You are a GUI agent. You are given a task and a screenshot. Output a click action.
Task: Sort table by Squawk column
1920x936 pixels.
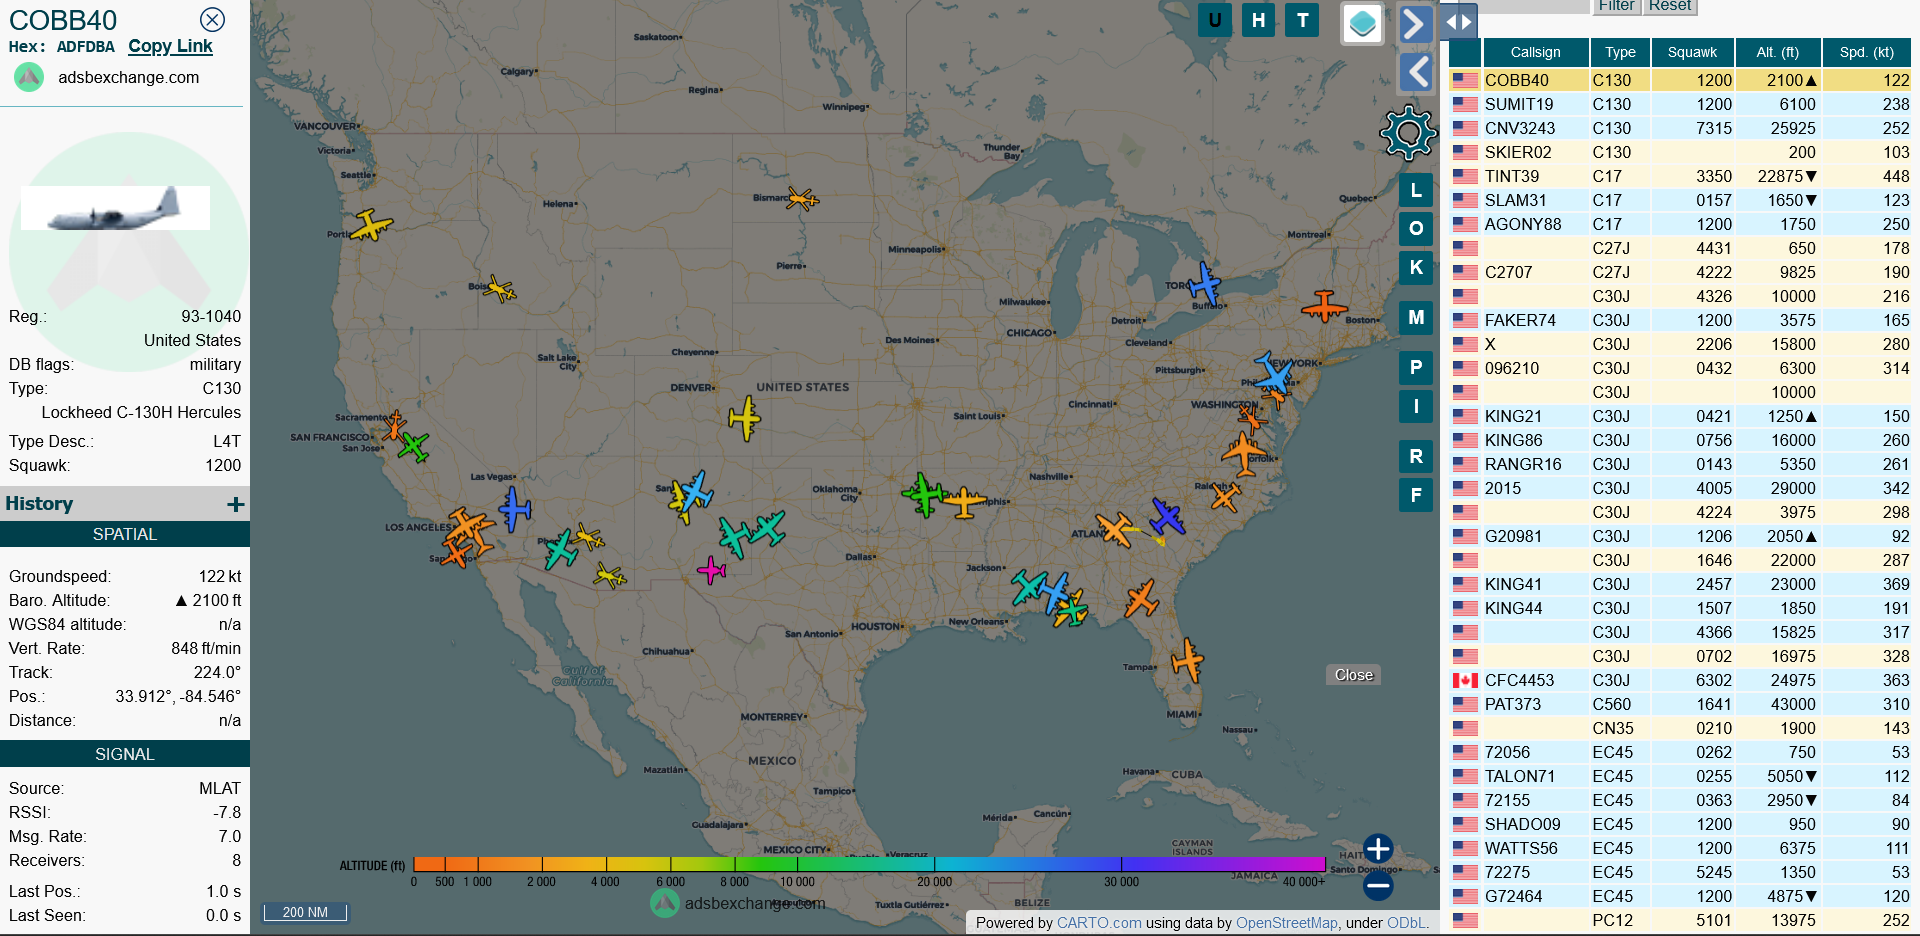pos(1692,52)
